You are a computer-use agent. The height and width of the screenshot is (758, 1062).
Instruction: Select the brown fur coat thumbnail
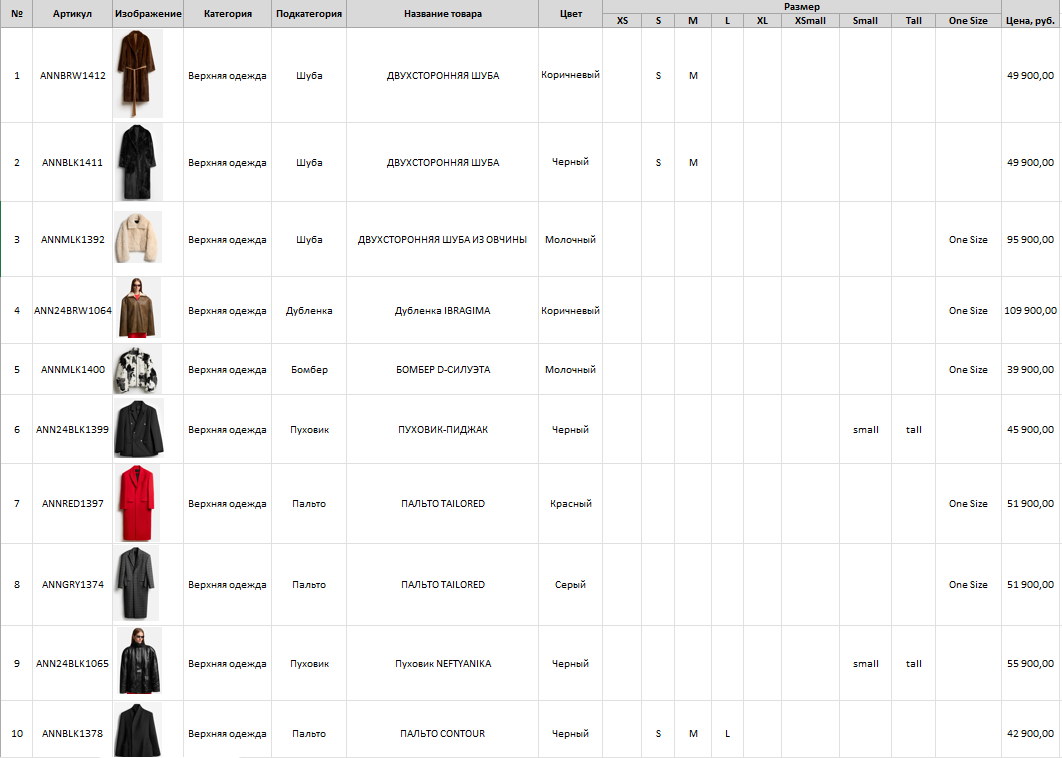coord(139,75)
